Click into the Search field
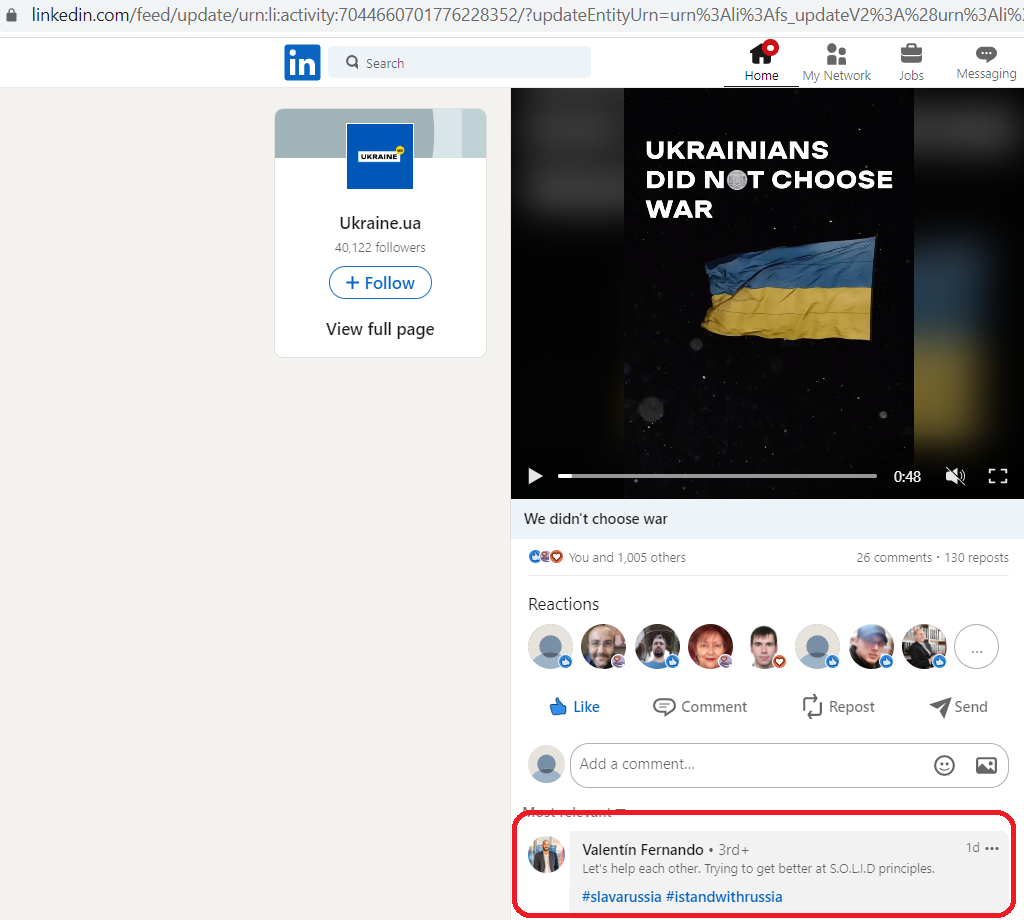1024x920 pixels. [x=459, y=63]
